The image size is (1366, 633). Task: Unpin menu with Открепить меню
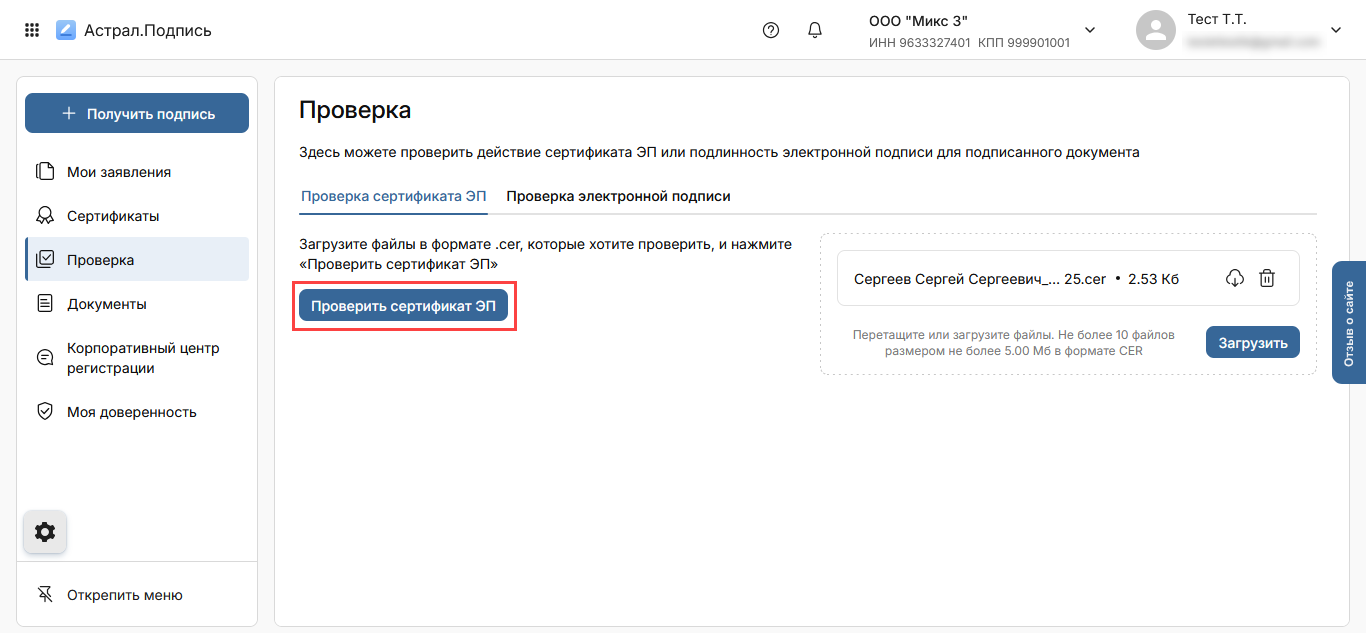[x=124, y=595]
